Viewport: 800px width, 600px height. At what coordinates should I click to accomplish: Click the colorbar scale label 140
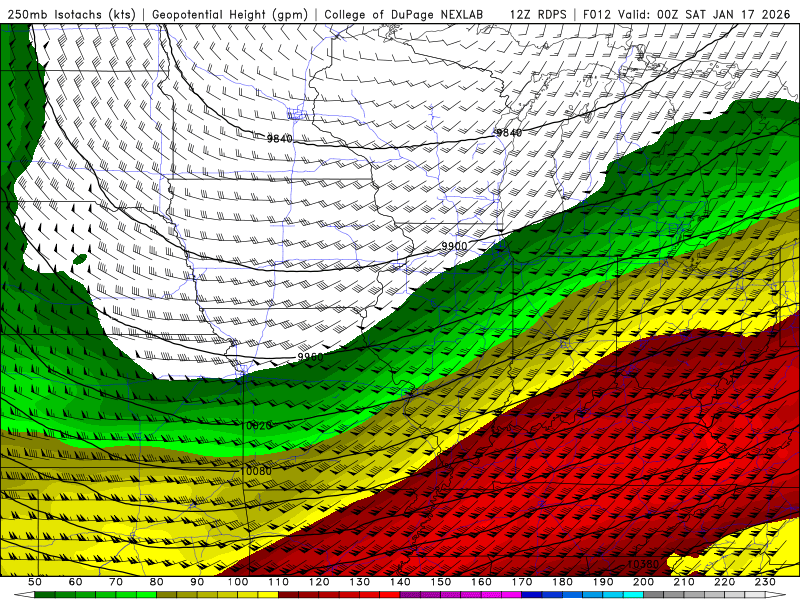tap(400, 582)
